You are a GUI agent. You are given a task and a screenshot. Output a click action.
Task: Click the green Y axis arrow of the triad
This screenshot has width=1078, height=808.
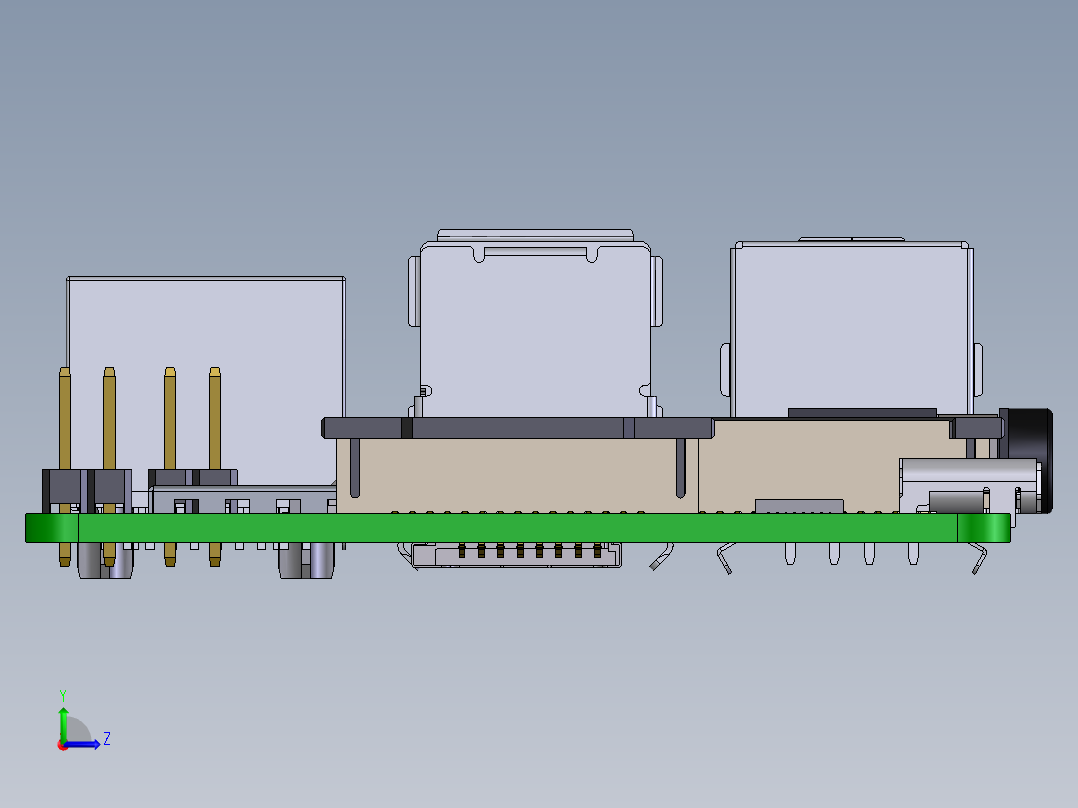(63, 724)
